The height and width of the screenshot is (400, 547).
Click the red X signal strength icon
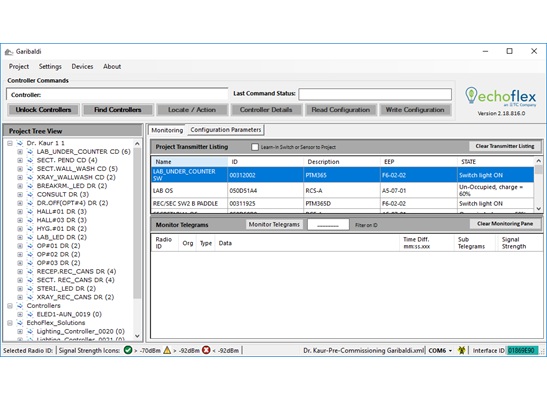206,350
